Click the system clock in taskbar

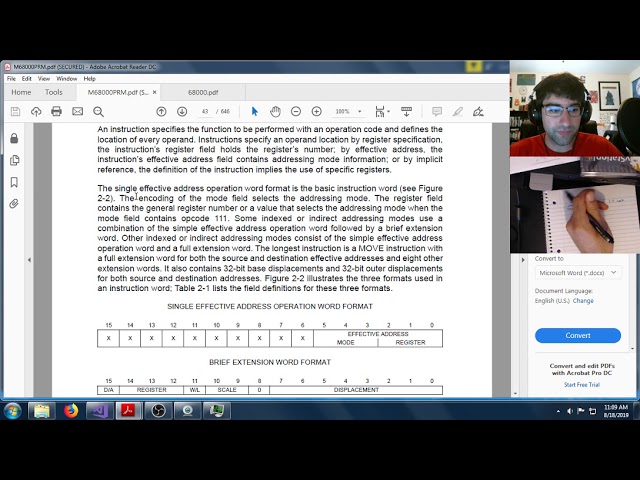[616, 411]
